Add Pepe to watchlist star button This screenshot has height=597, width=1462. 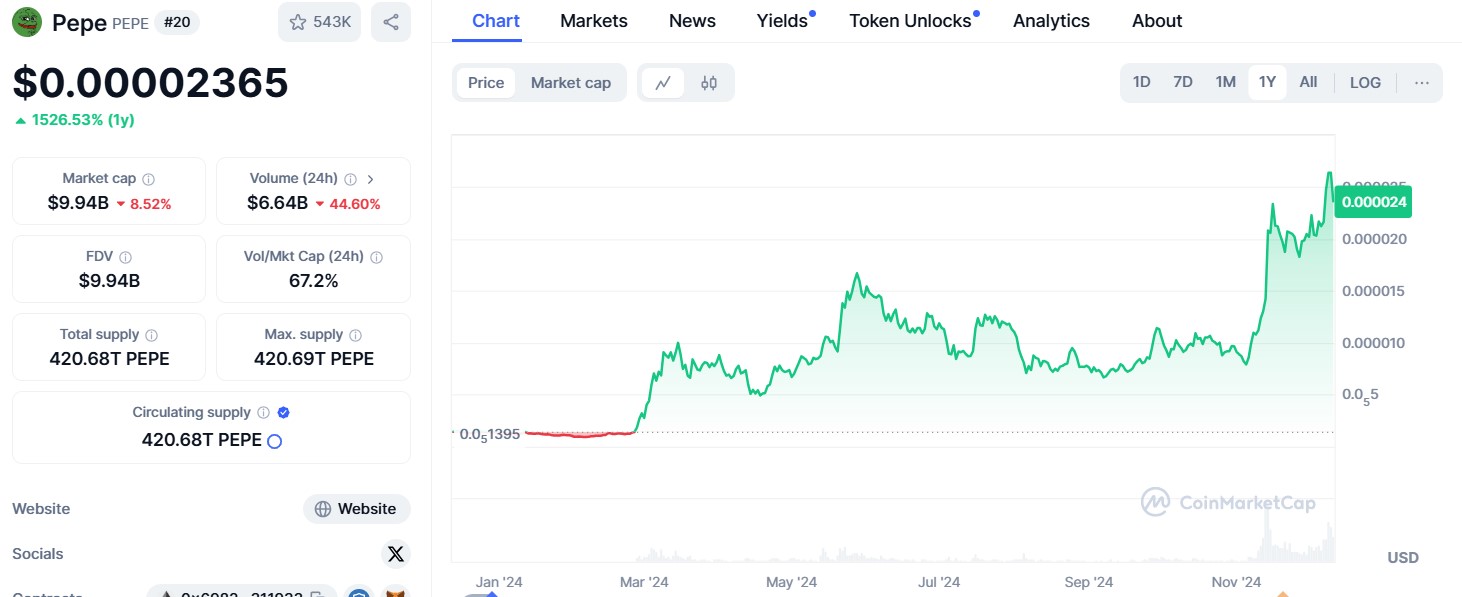click(320, 22)
